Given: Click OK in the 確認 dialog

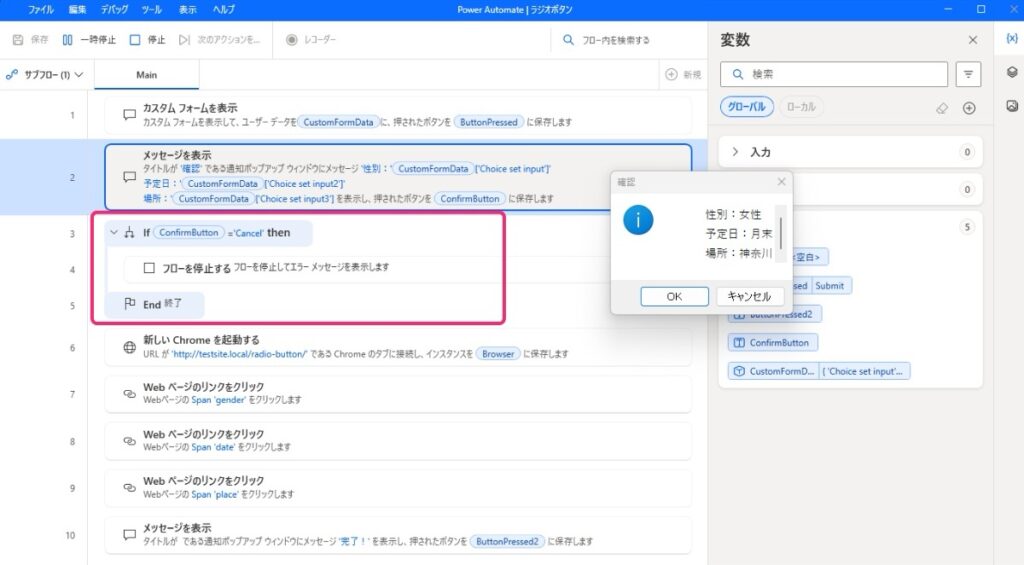Looking at the screenshot, I should click(674, 297).
